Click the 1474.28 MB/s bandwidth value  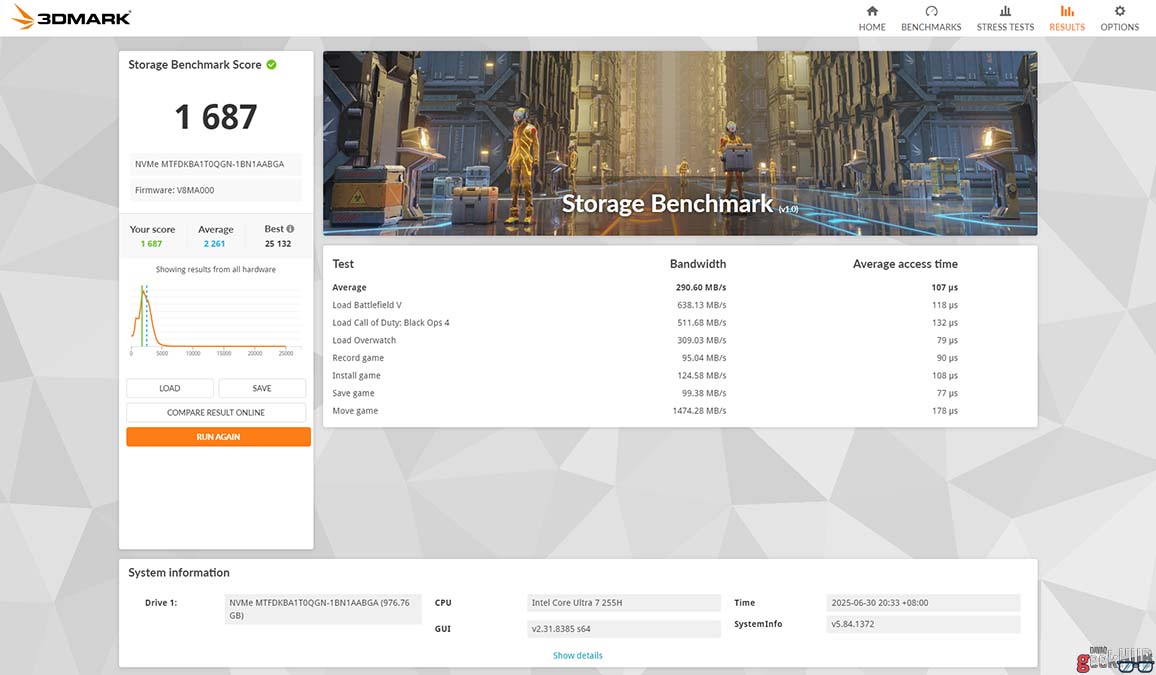pyautogui.click(x=699, y=411)
